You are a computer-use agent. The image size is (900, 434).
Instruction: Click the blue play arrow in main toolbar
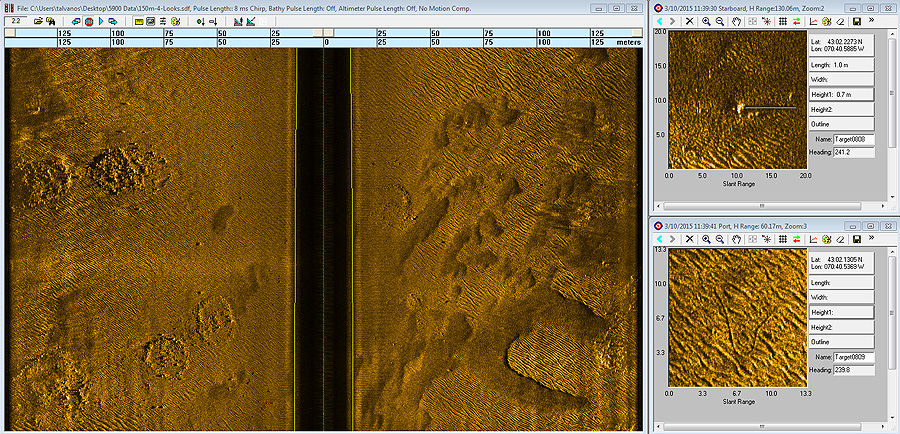click(x=101, y=21)
